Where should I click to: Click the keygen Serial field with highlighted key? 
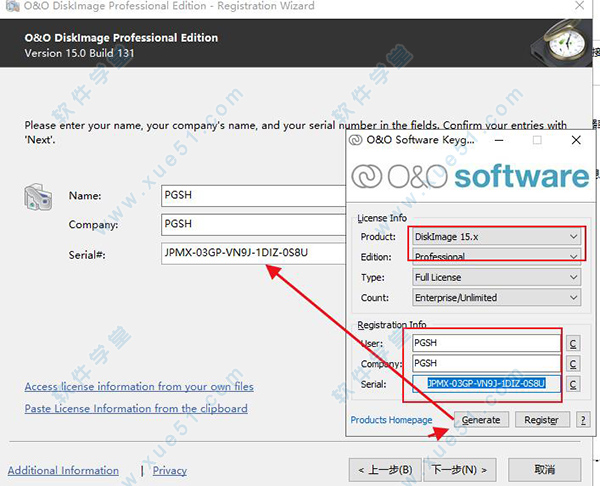pos(486,383)
